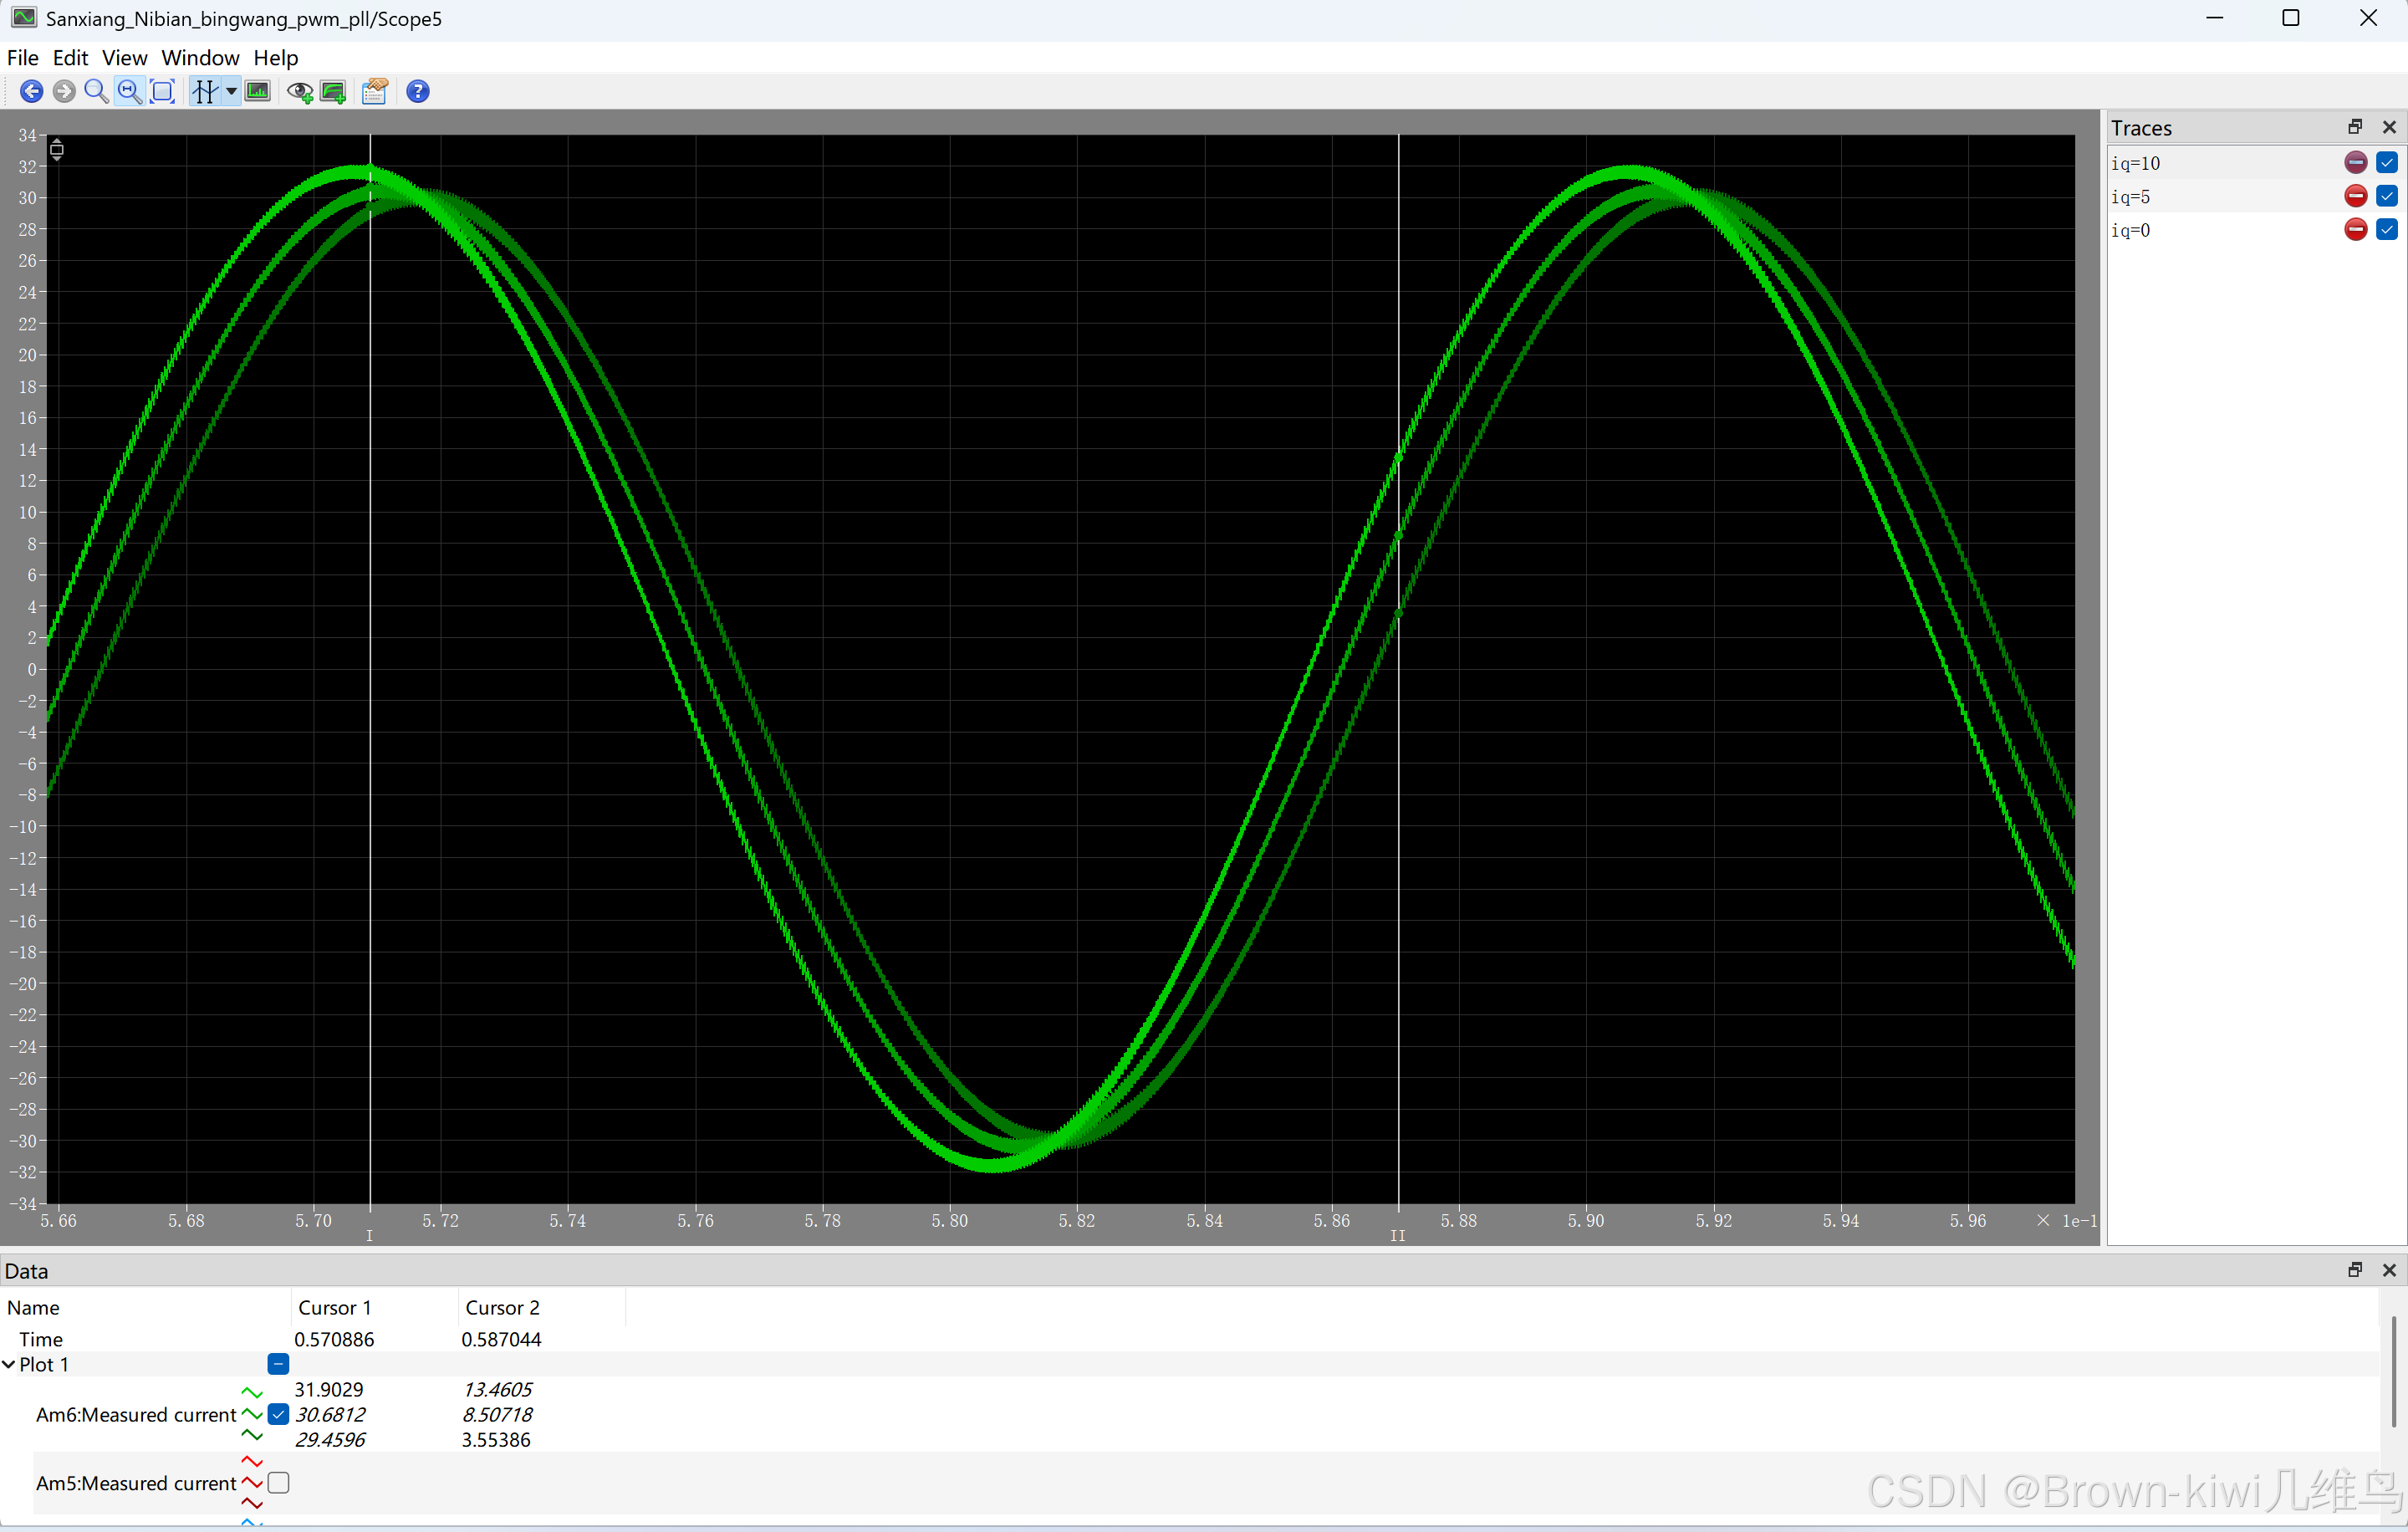Click the previous view back arrow
This screenshot has height=1532, width=2408.
pos(31,92)
